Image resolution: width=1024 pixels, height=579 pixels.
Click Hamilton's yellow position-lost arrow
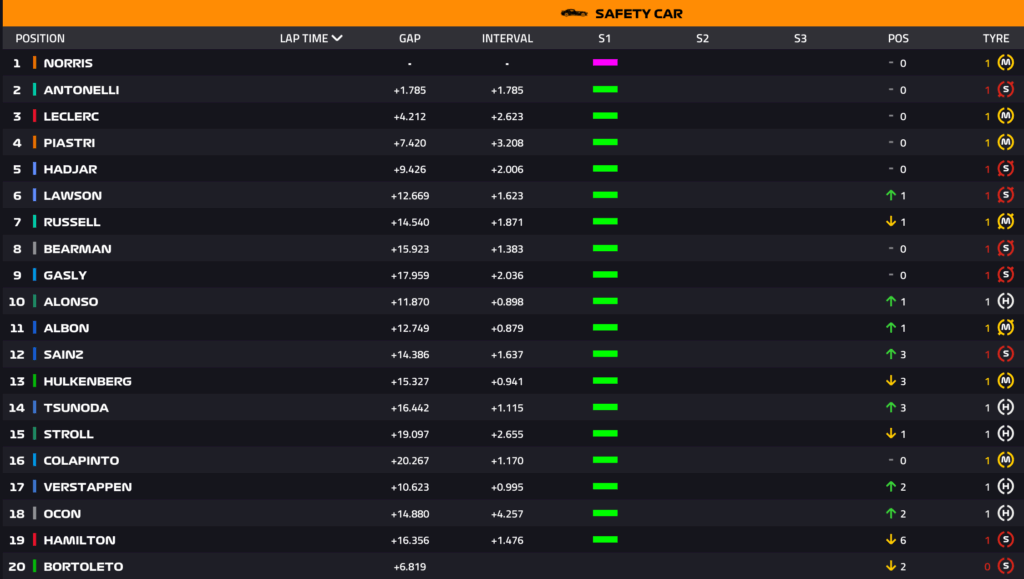coord(890,540)
